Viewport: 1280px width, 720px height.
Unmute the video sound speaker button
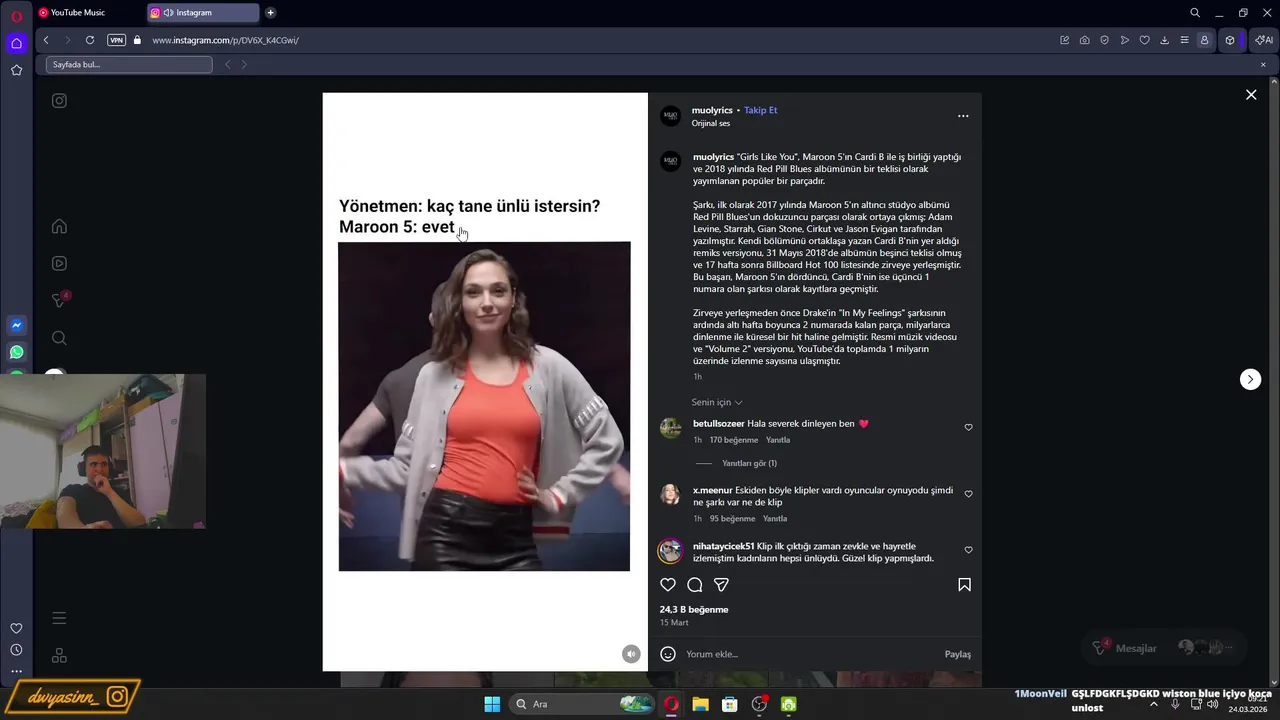click(x=631, y=654)
